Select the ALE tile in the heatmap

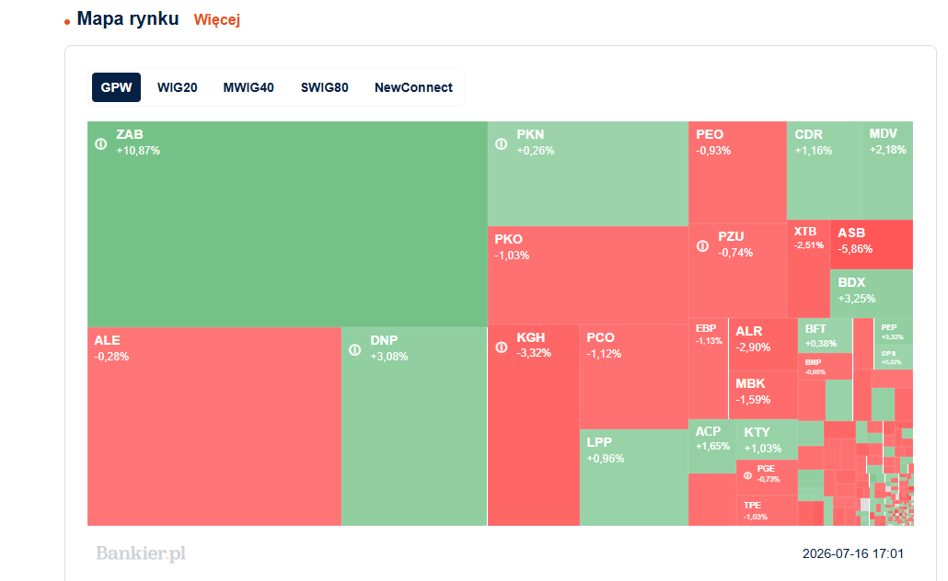click(x=214, y=426)
